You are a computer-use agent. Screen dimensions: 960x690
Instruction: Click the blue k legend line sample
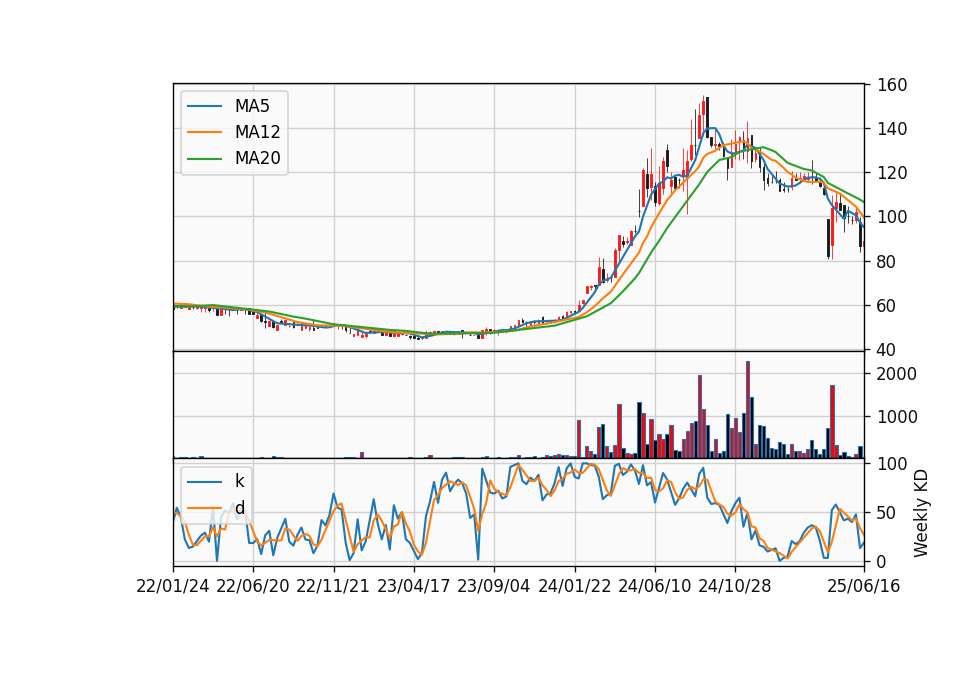tap(204, 482)
